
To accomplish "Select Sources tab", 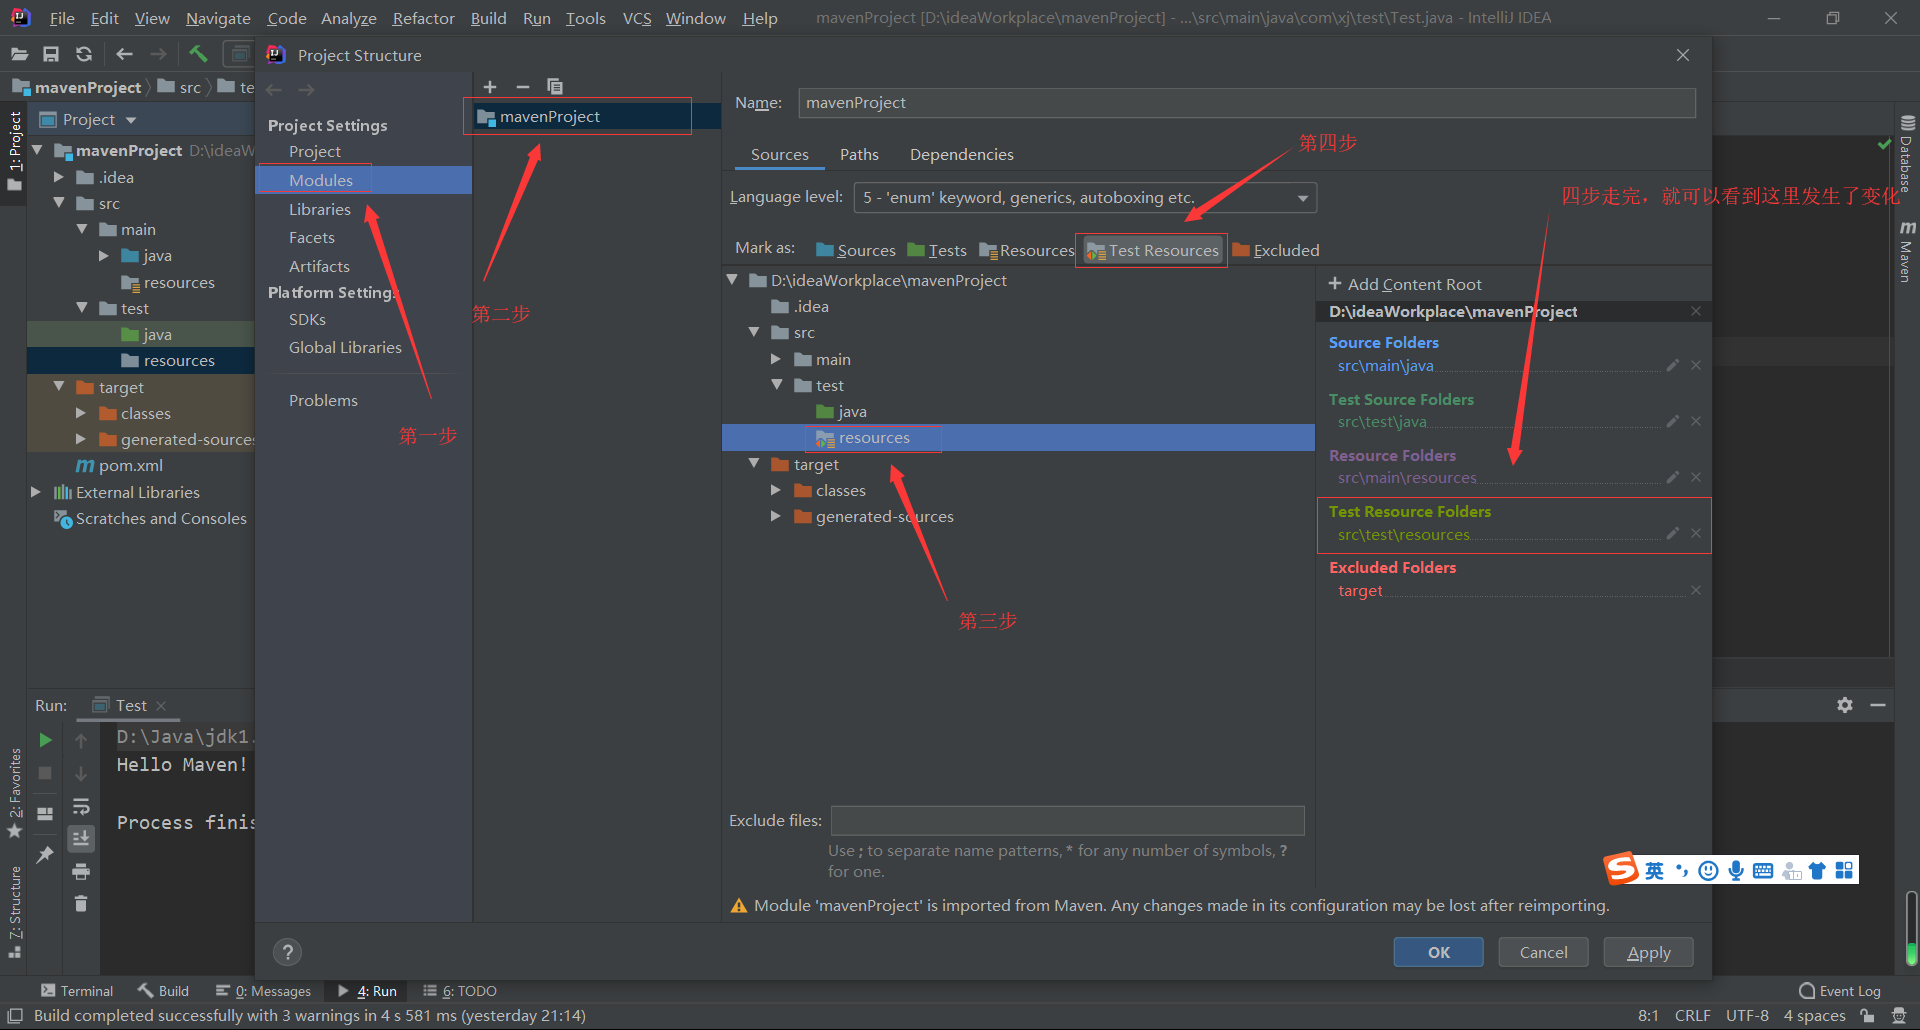I will point(779,154).
